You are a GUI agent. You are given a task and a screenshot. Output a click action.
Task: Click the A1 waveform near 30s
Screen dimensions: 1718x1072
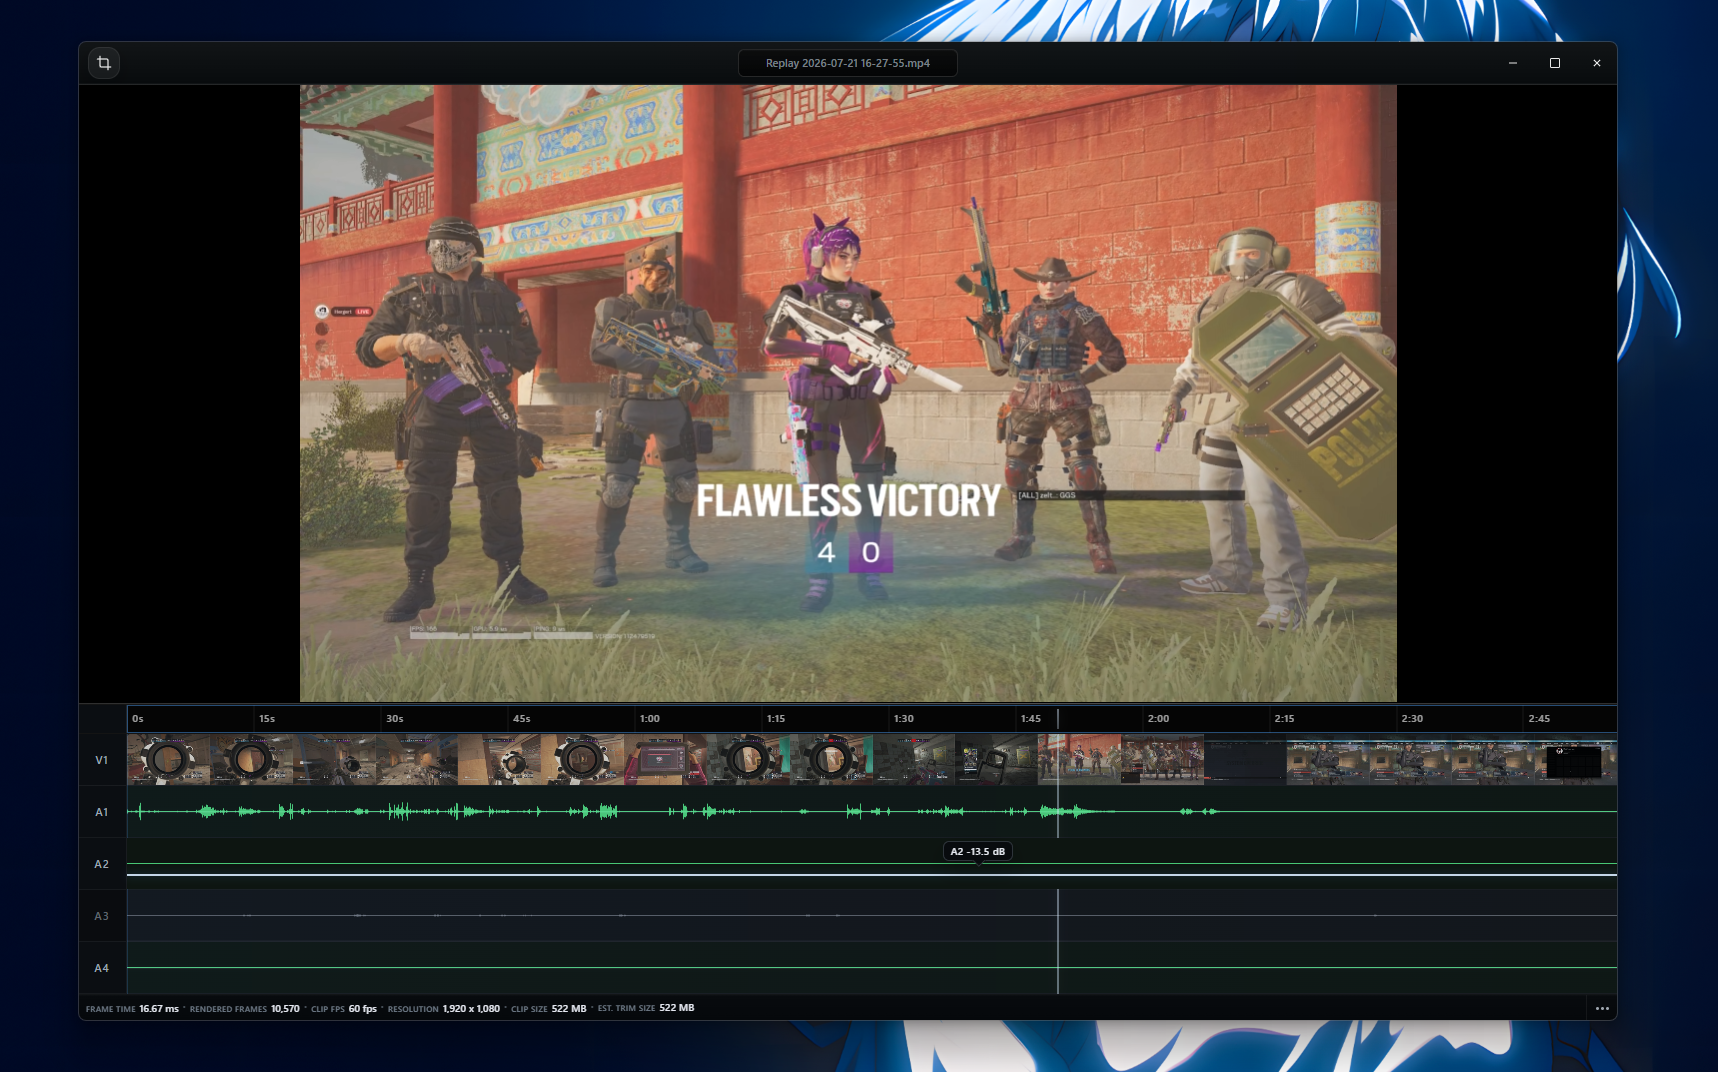(x=398, y=811)
